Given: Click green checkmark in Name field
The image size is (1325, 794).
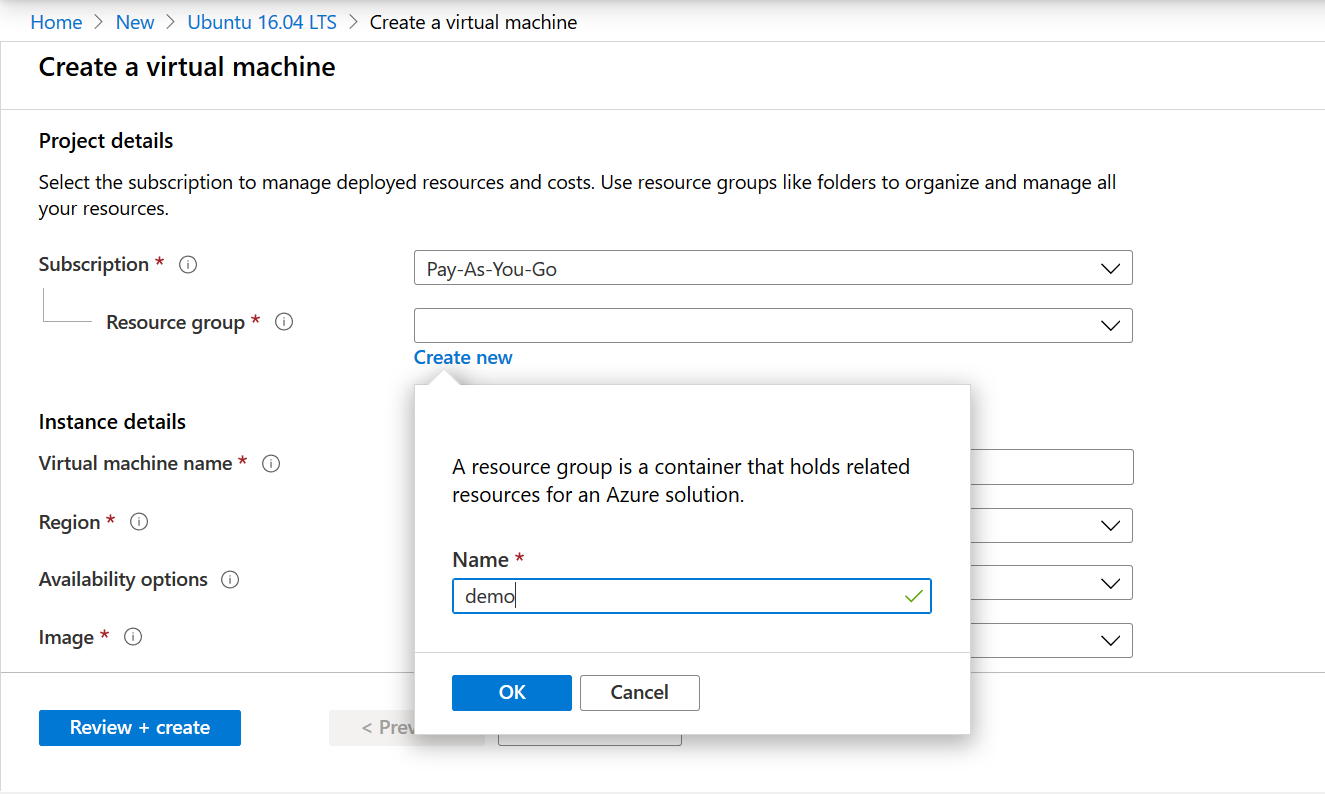Looking at the screenshot, I should point(913,596).
